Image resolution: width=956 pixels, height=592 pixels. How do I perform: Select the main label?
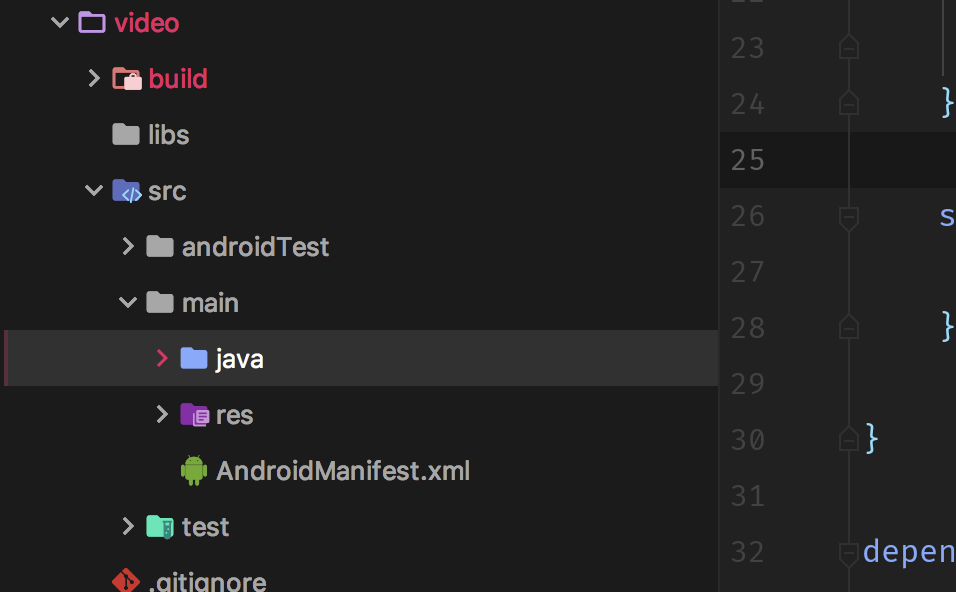(210, 303)
